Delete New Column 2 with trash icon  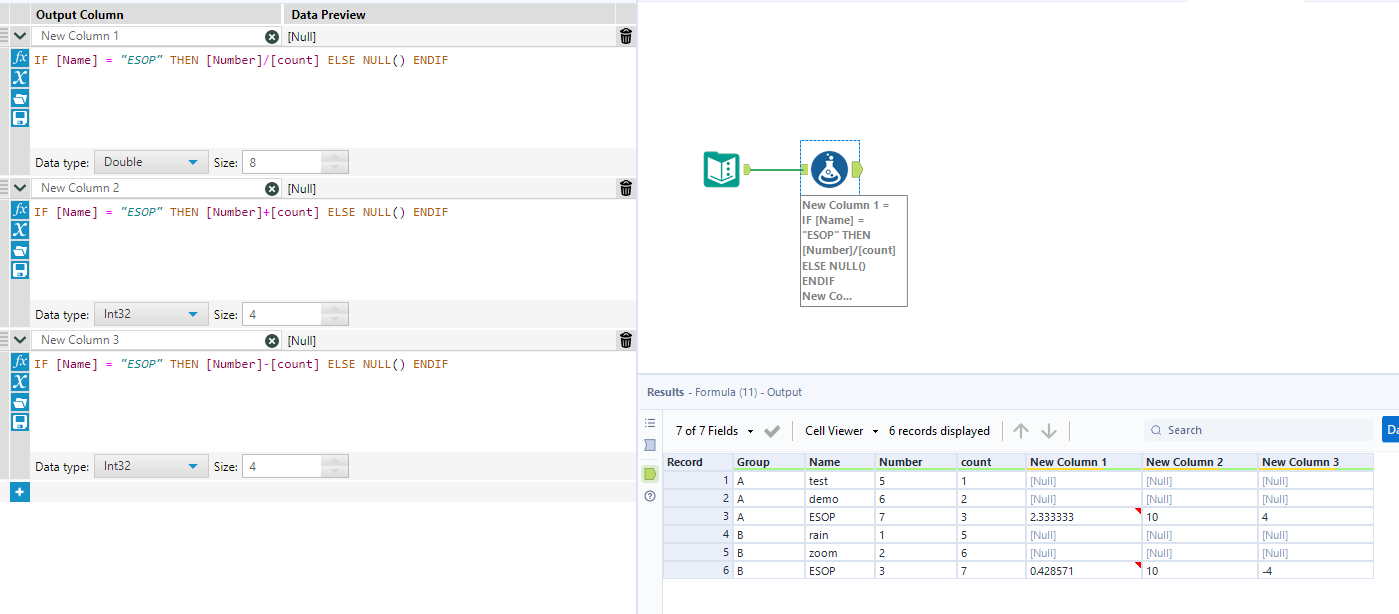[626, 188]
